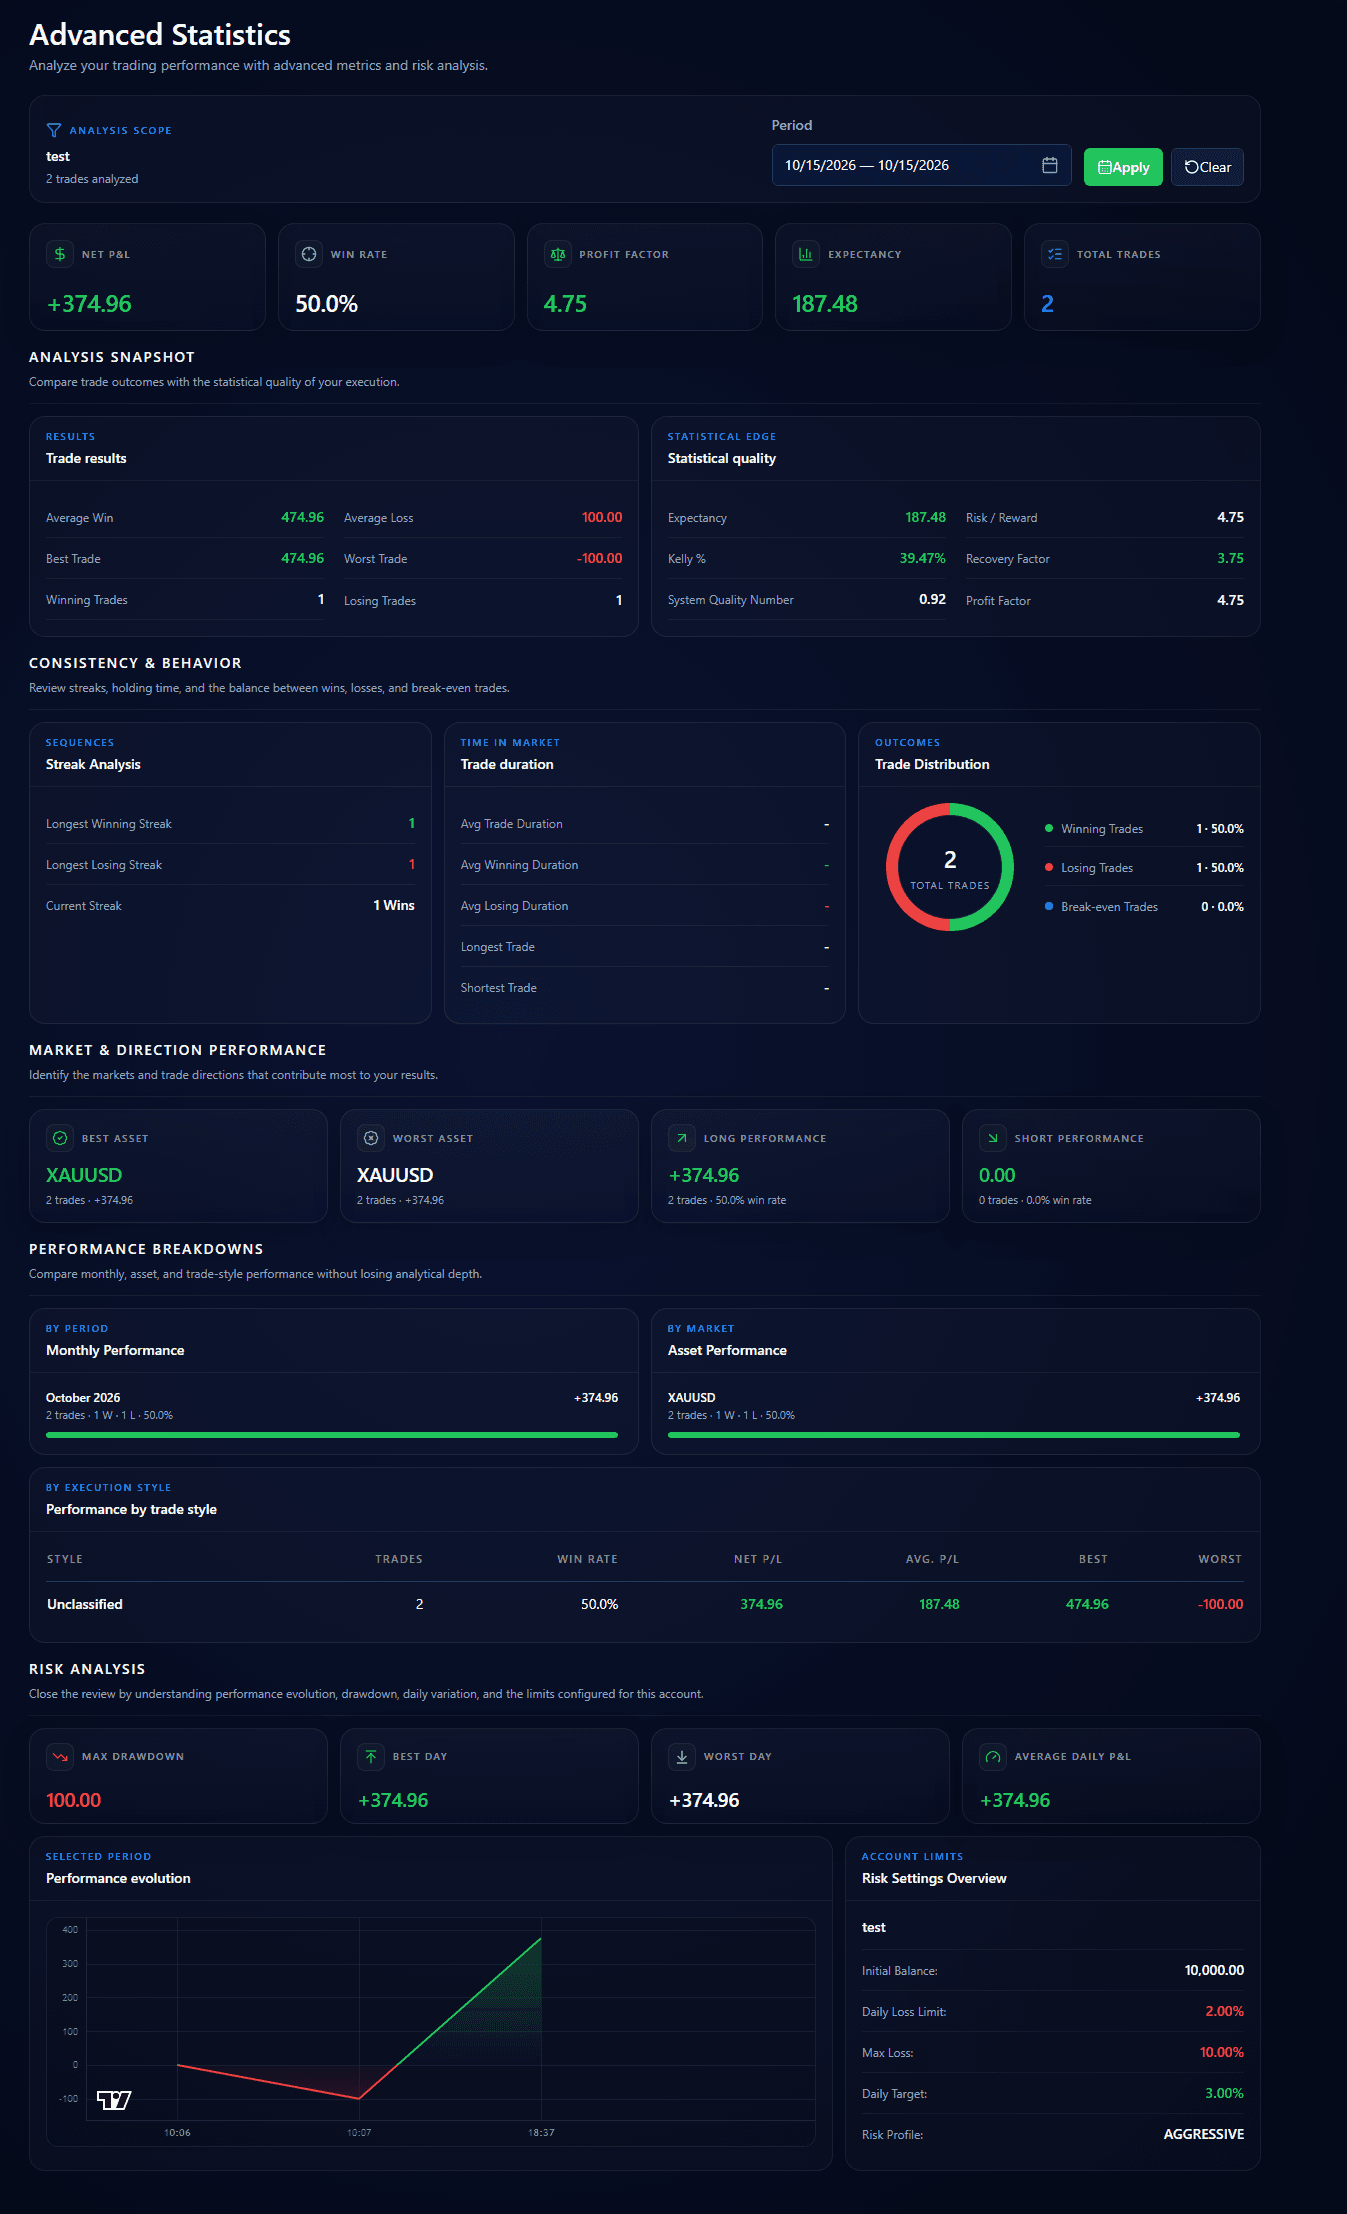The height and width of the screenshot is (2214, 1347).
Task: Click the Max Drawdown value 100.00
Action: (74, 1800)
